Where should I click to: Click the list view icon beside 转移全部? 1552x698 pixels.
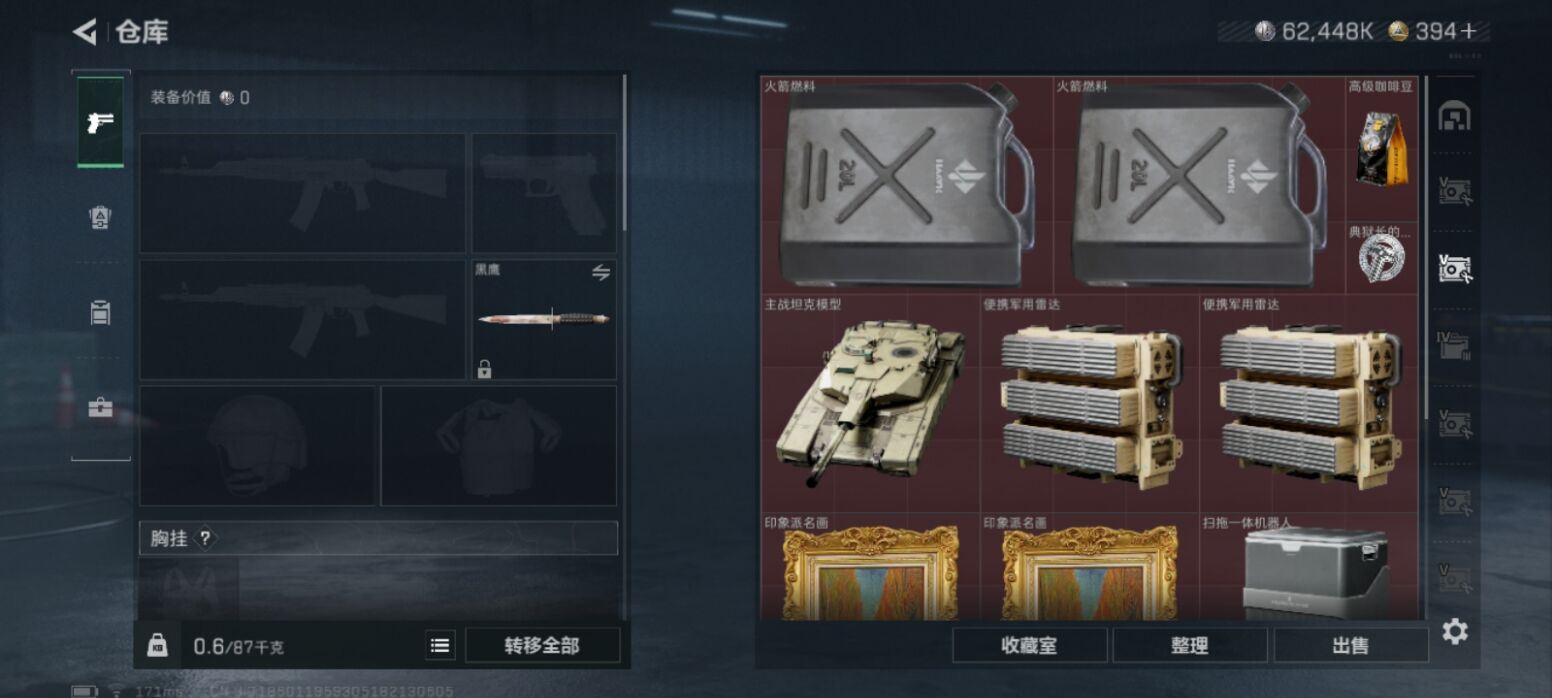(x=439, y=646)
